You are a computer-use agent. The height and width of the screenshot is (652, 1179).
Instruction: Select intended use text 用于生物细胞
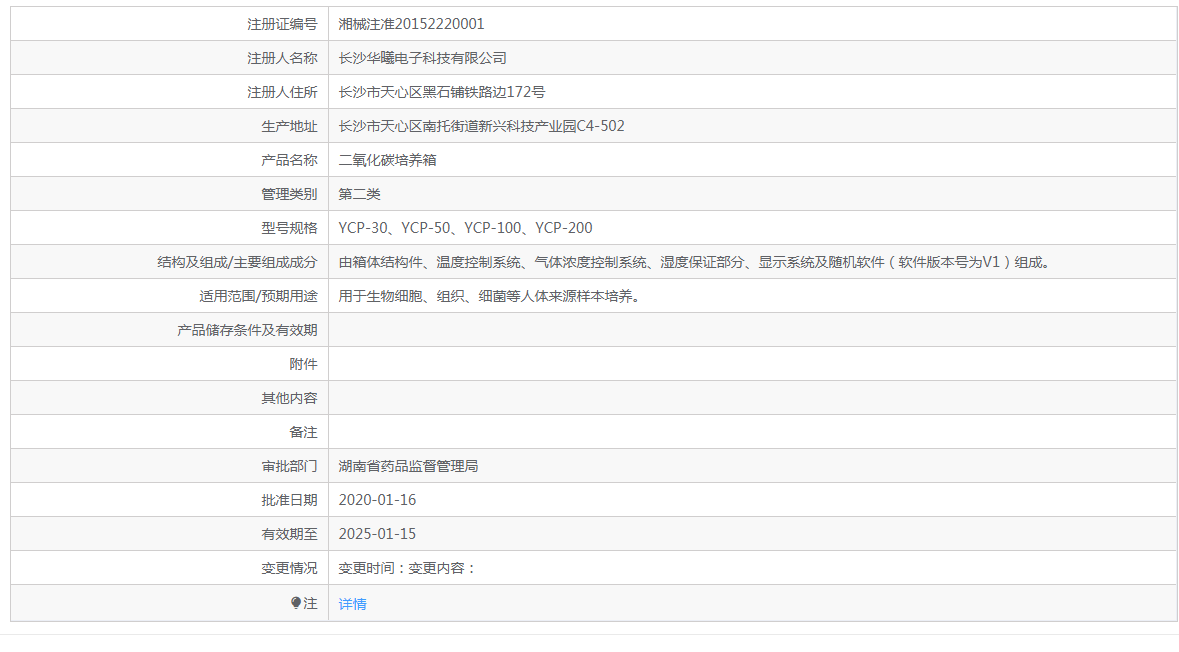492,296
